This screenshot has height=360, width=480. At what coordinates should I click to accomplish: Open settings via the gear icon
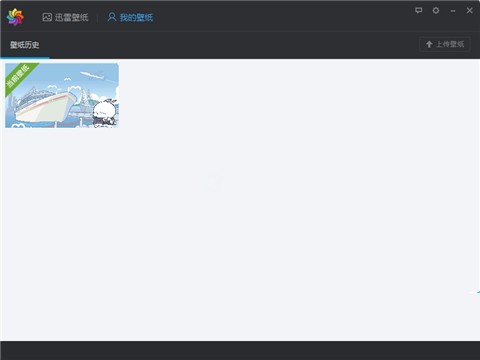click(436, 10)
